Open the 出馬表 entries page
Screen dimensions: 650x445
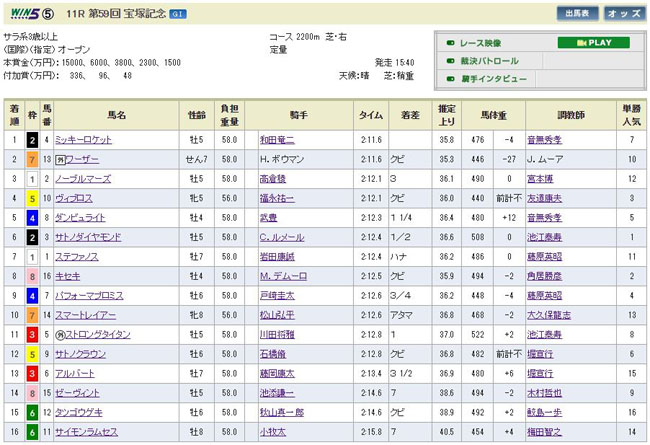pos(577,13)
